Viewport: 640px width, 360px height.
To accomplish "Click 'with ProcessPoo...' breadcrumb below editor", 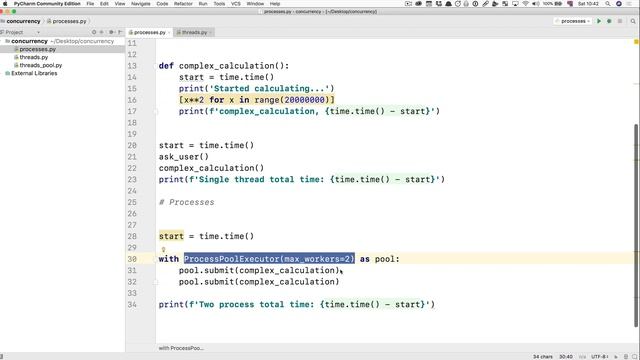I will point(181,348).
